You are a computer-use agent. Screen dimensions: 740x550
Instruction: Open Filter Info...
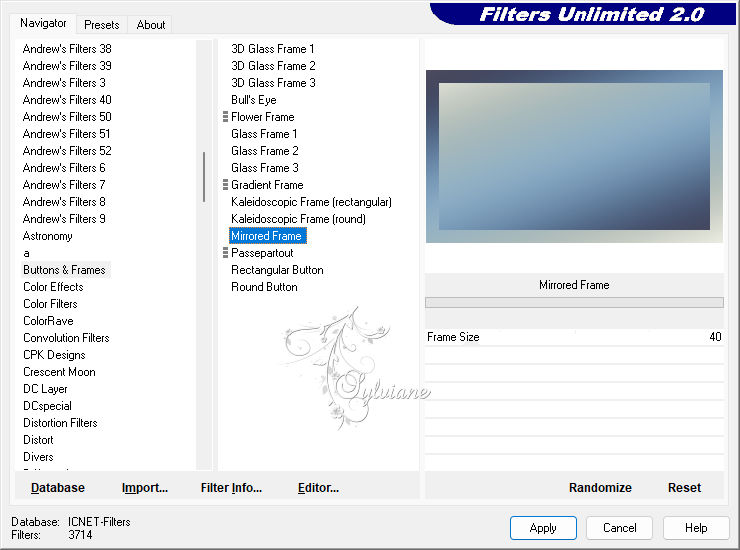(231, 488)
